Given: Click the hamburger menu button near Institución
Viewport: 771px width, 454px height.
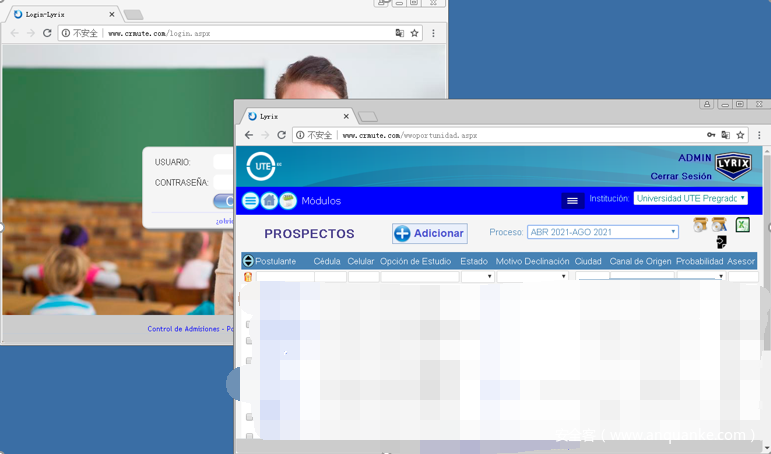Looking at the screenshot, I should pos(572,201).
